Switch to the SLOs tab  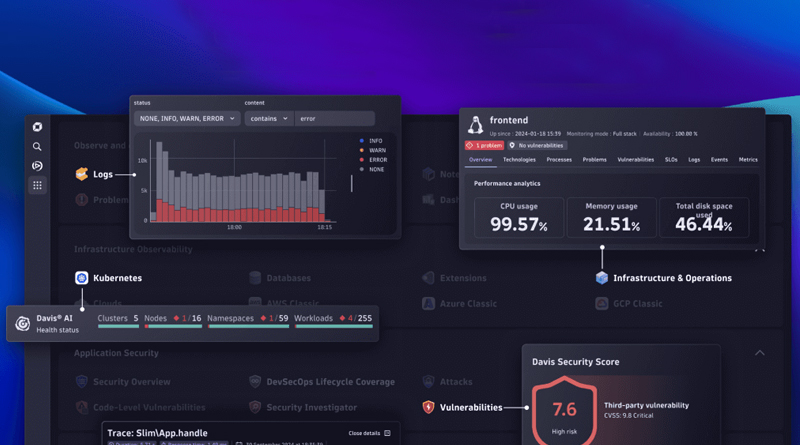point(671,160)
